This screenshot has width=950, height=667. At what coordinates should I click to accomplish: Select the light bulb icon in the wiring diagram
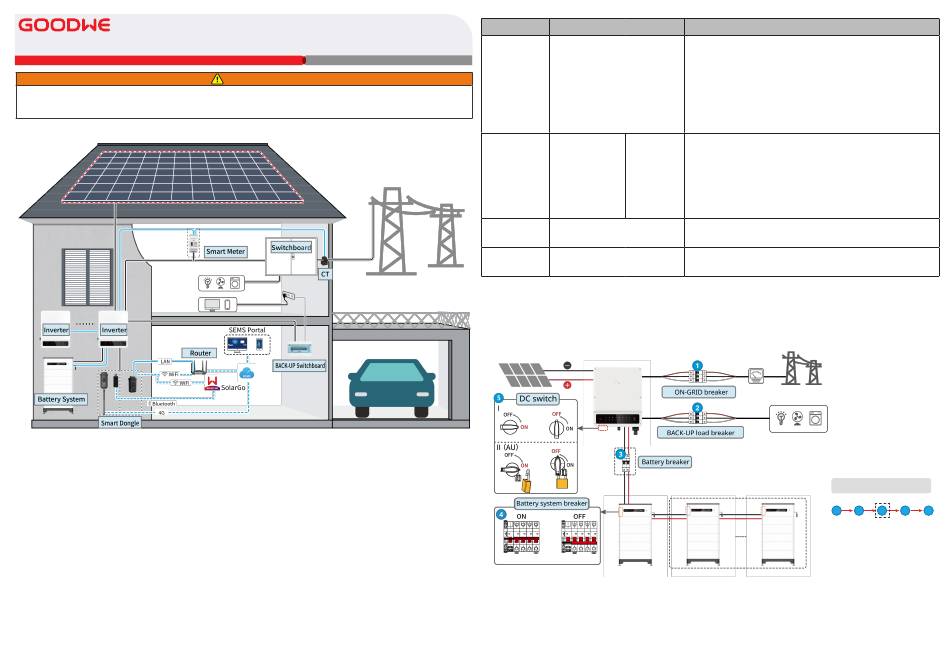(x=781, y=418)
